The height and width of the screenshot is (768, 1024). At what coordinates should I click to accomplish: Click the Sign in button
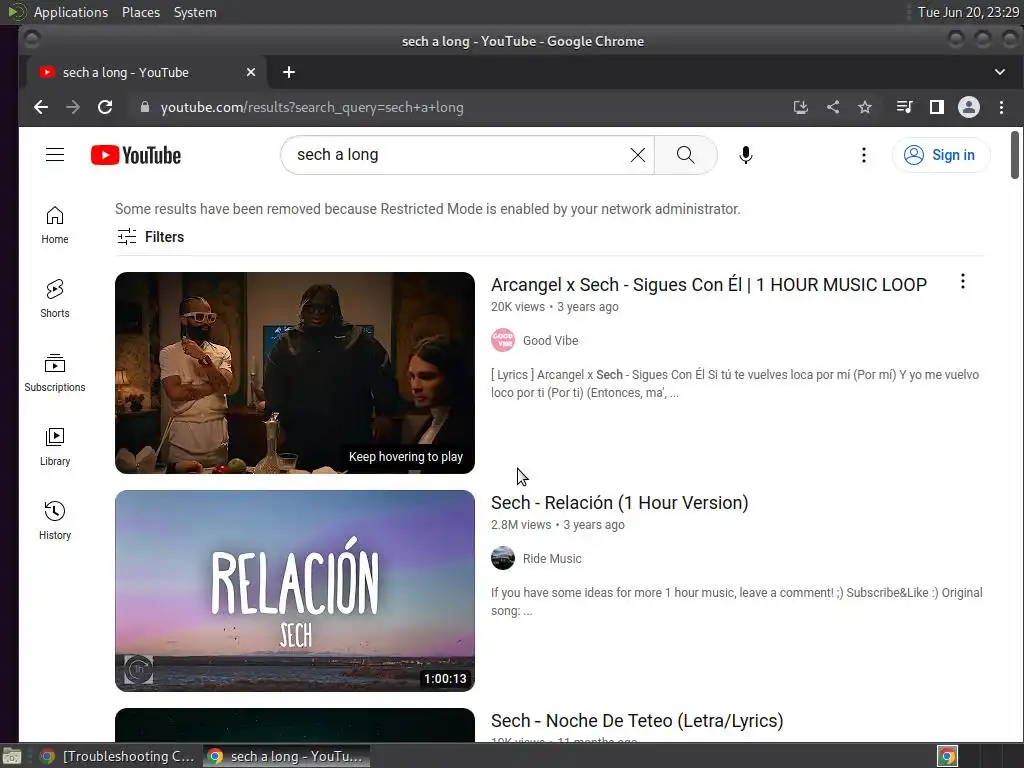pyautogui.click(x=941, y=155)
